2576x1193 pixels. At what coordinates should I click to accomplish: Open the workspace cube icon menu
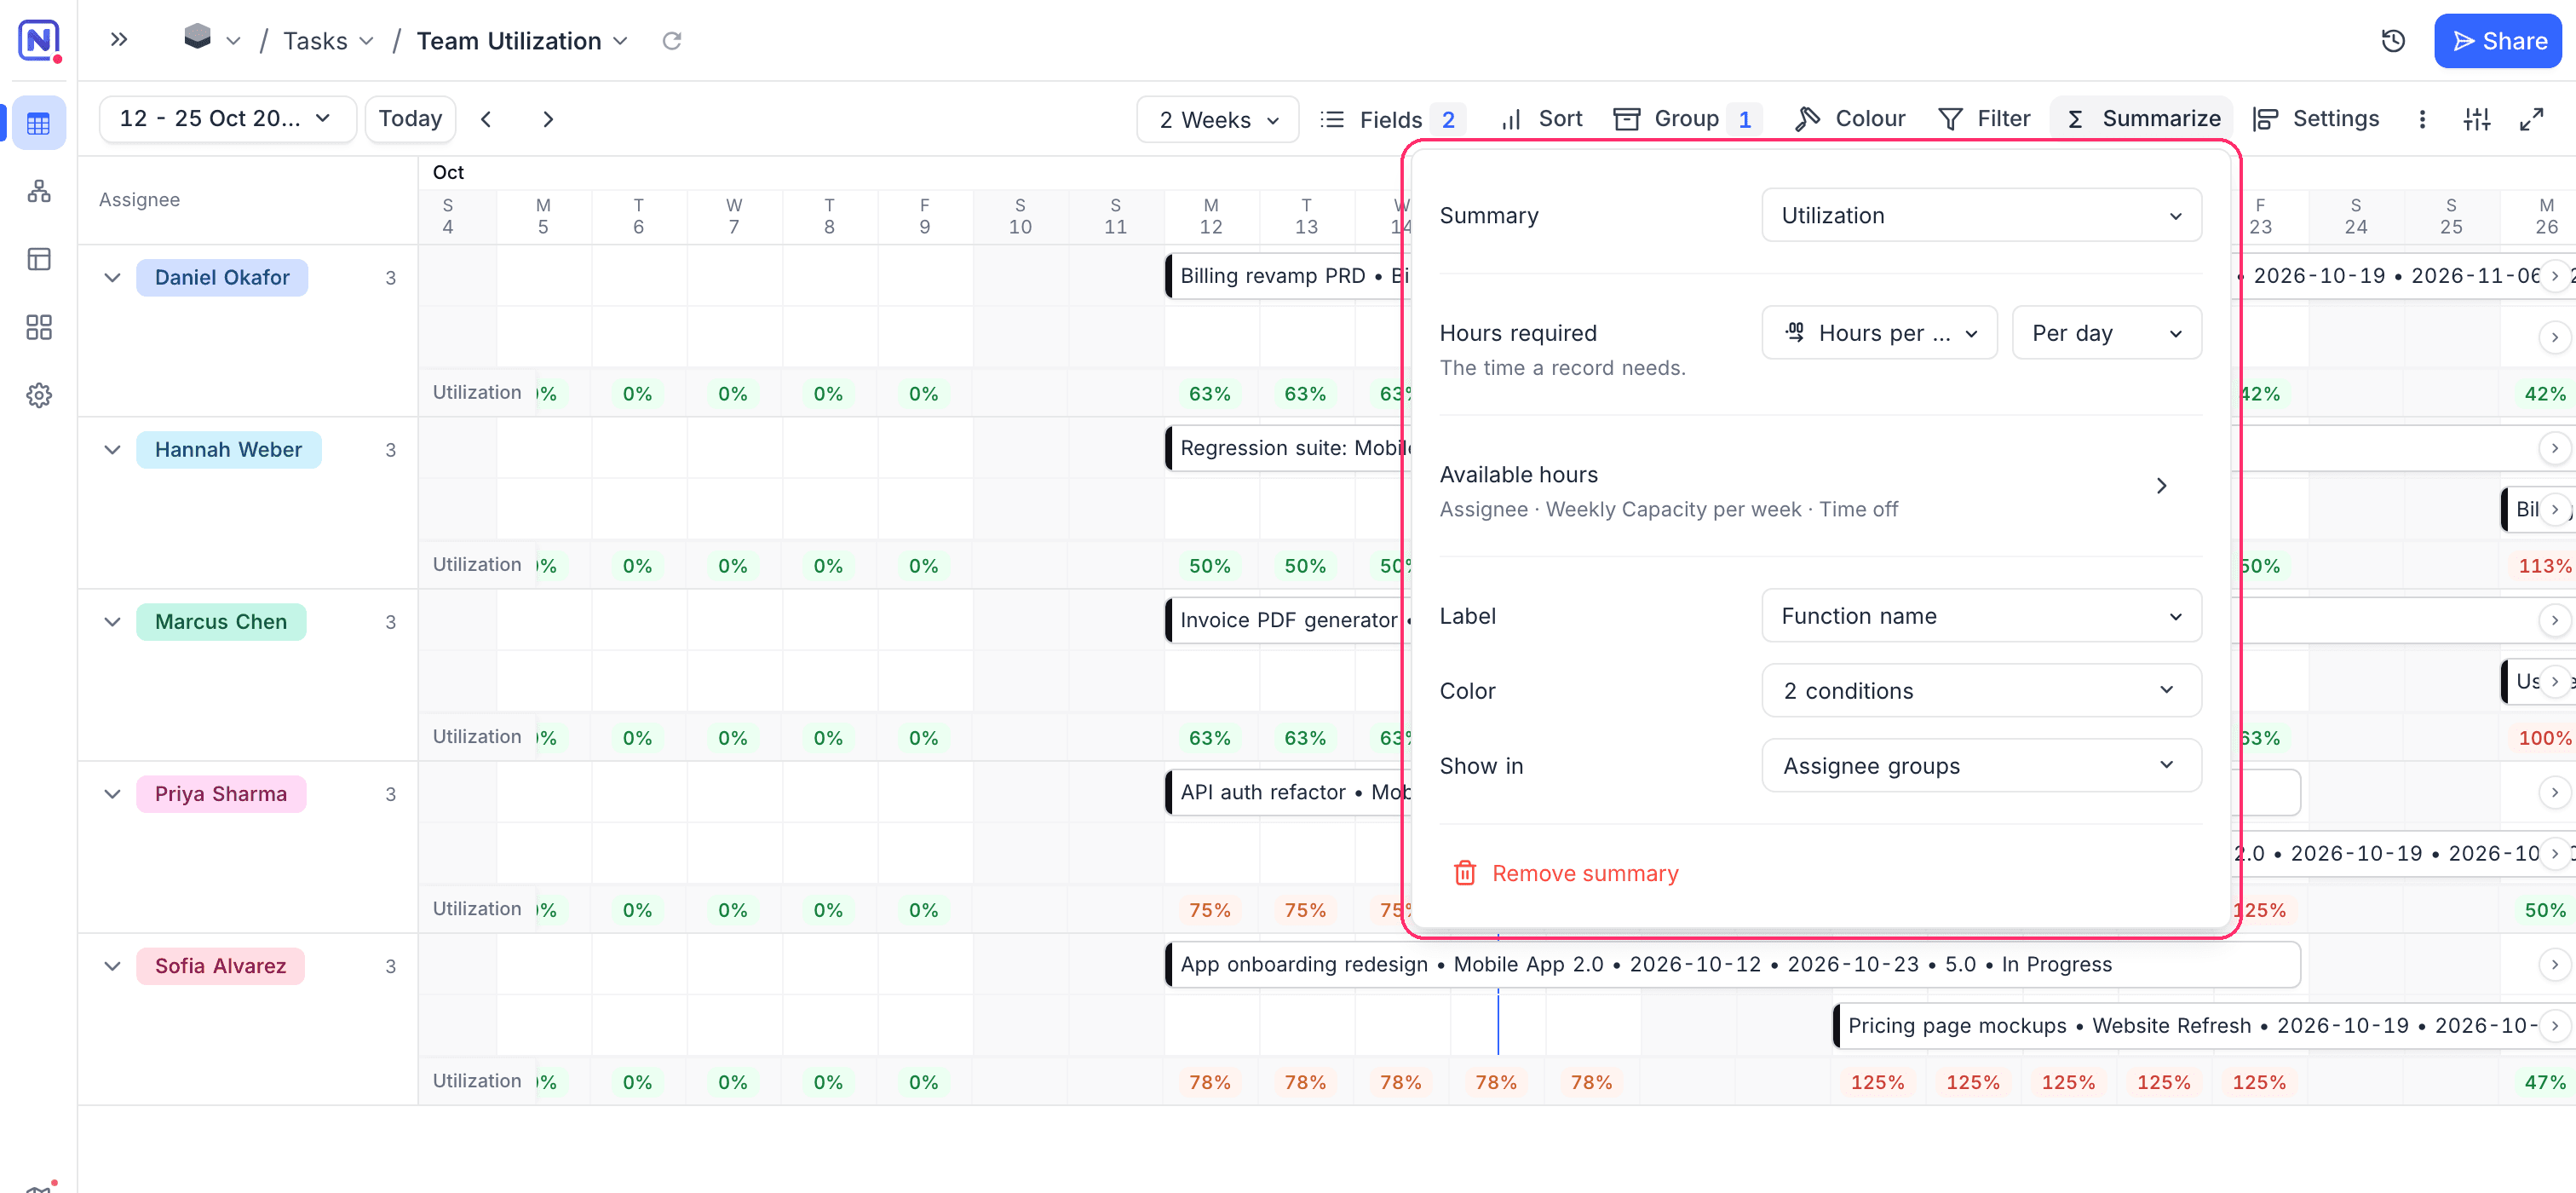click(x=212, y=39)
